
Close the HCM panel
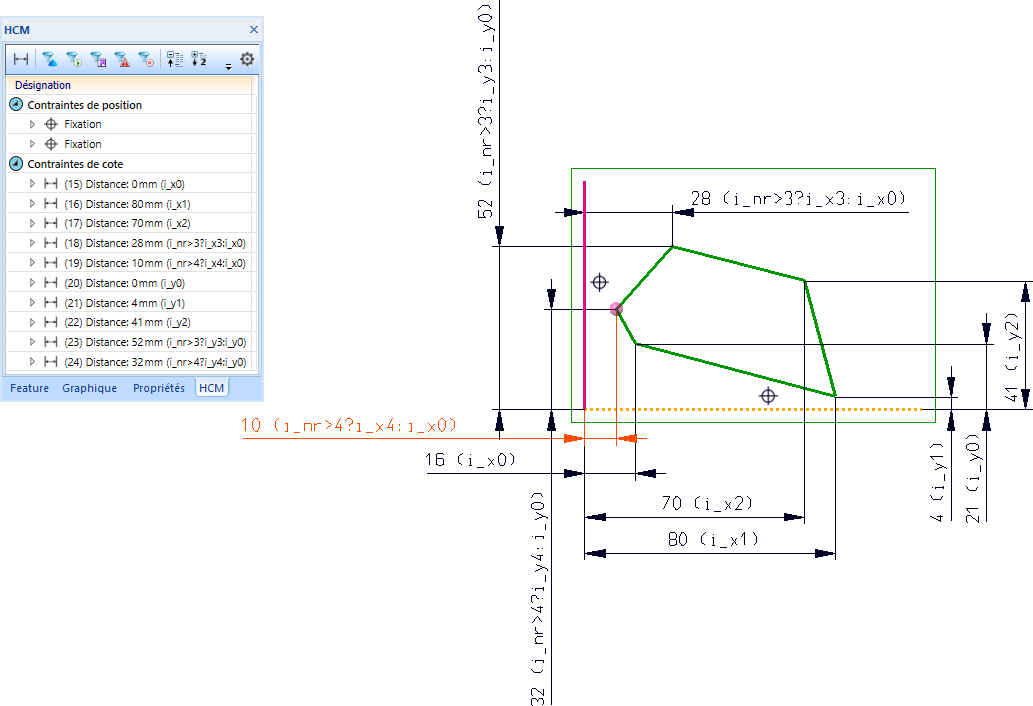point(254,30)
